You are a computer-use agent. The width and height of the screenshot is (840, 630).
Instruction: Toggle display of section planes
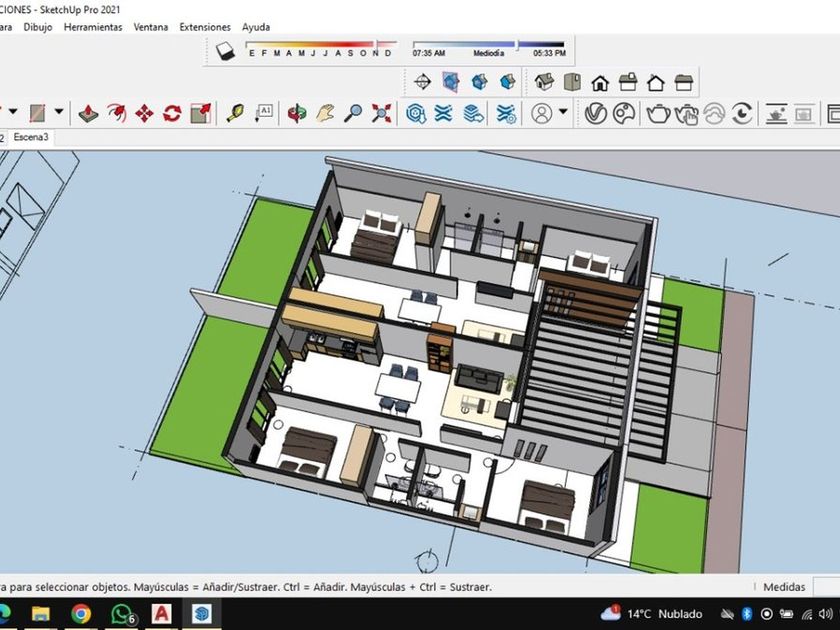coord(451,82)
